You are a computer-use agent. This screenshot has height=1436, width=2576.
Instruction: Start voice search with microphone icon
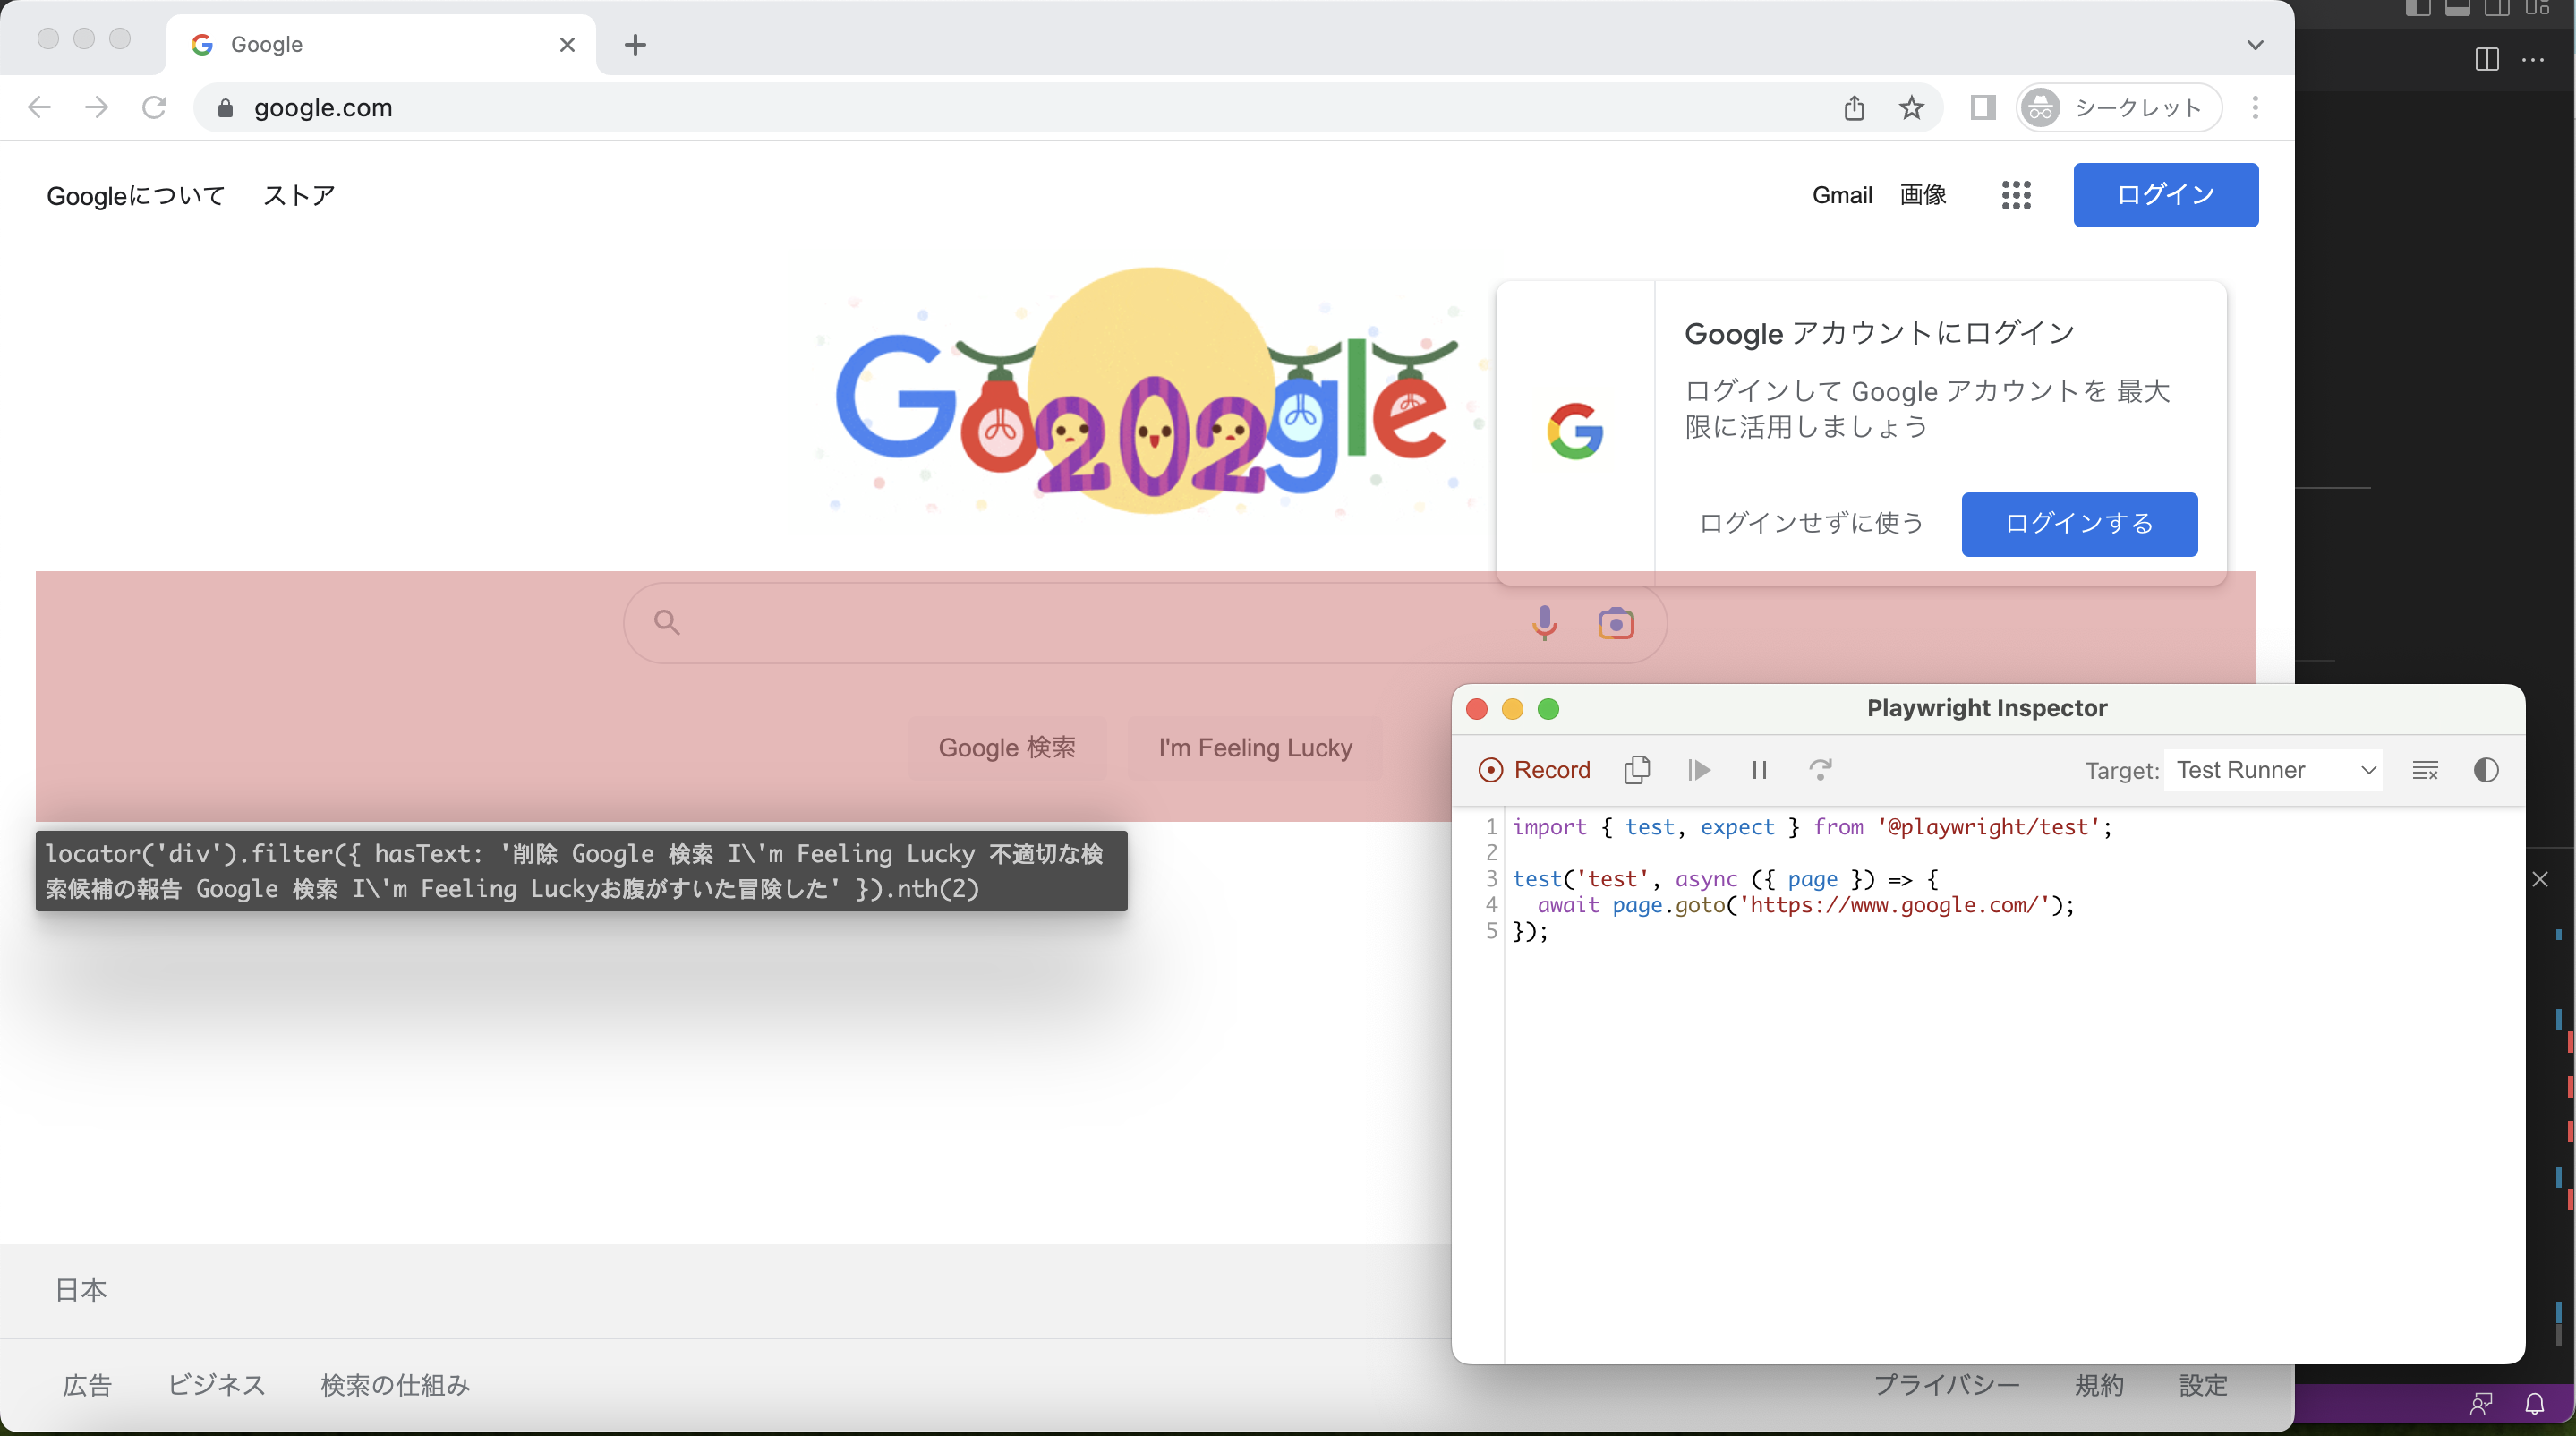point(1544,623)
